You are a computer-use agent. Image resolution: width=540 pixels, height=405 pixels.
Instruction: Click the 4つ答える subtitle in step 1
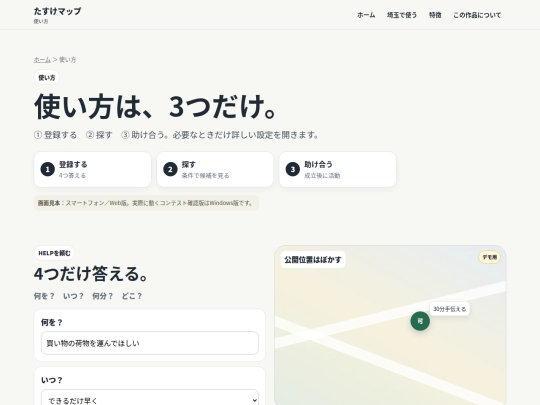click(x=72, y=175)
